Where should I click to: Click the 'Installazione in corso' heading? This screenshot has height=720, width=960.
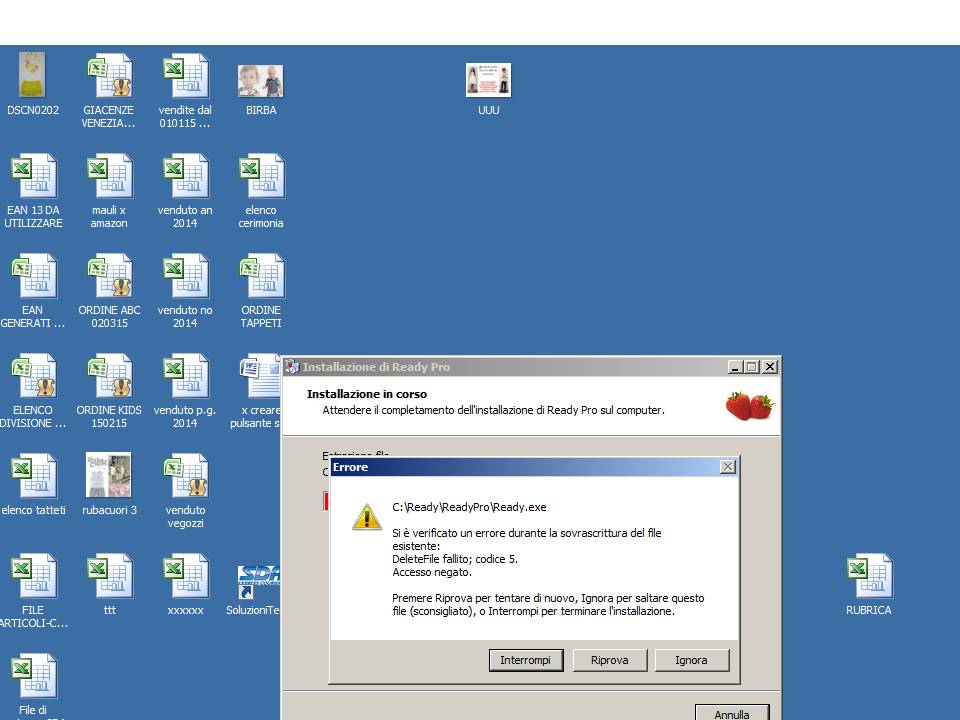click(x=367, y=394)
